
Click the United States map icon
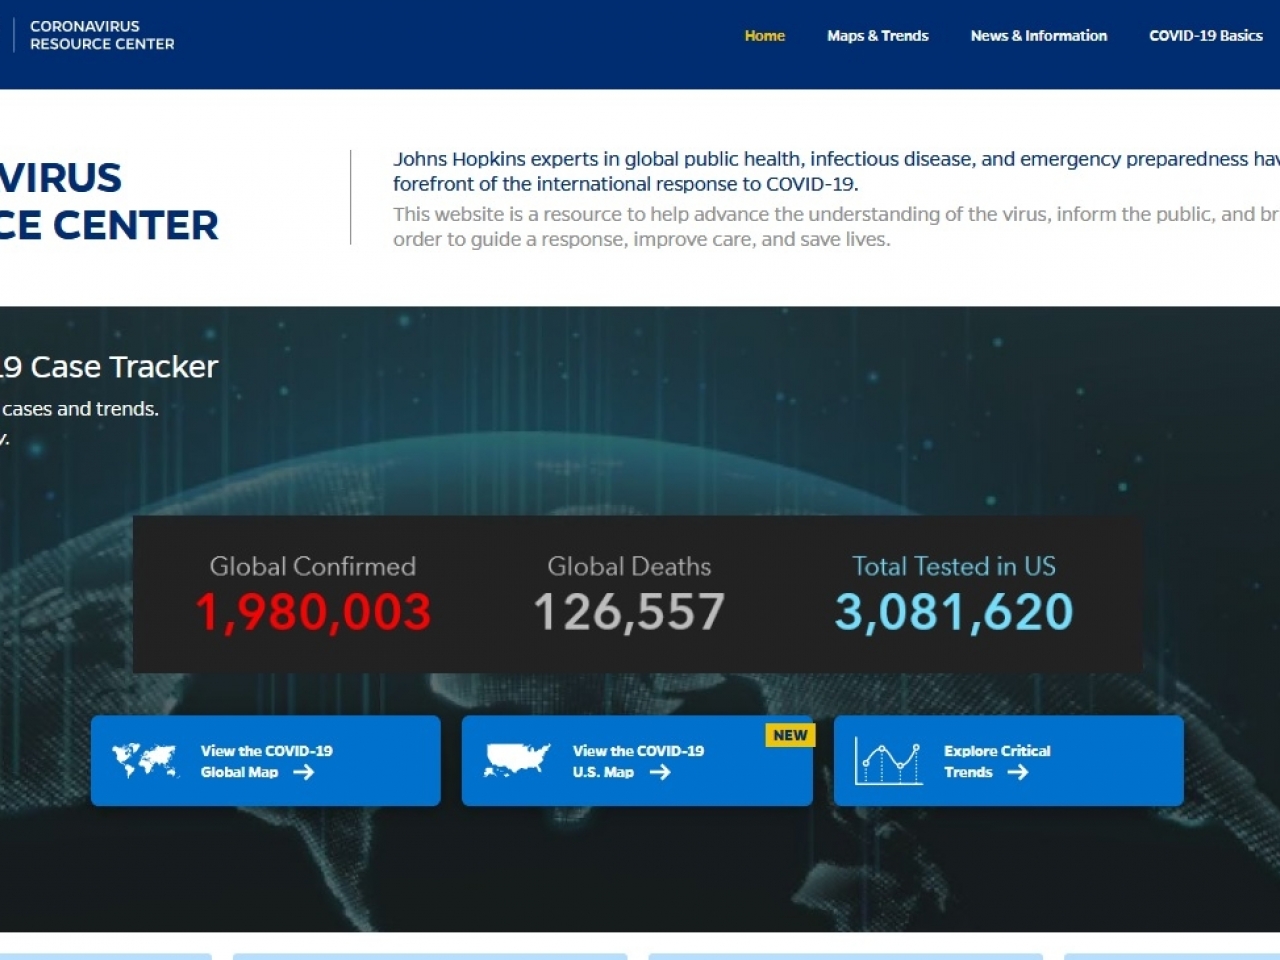(x=517, y=761)
